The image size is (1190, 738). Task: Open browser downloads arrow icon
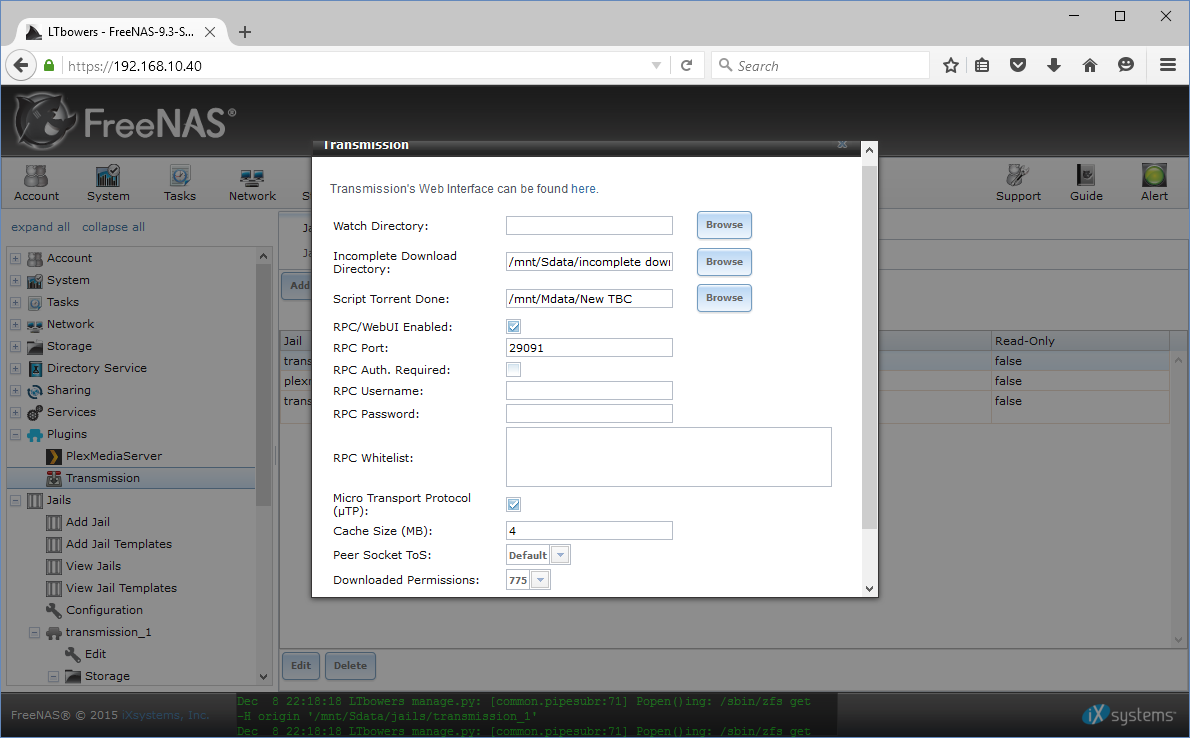[x=1053, y=65]
